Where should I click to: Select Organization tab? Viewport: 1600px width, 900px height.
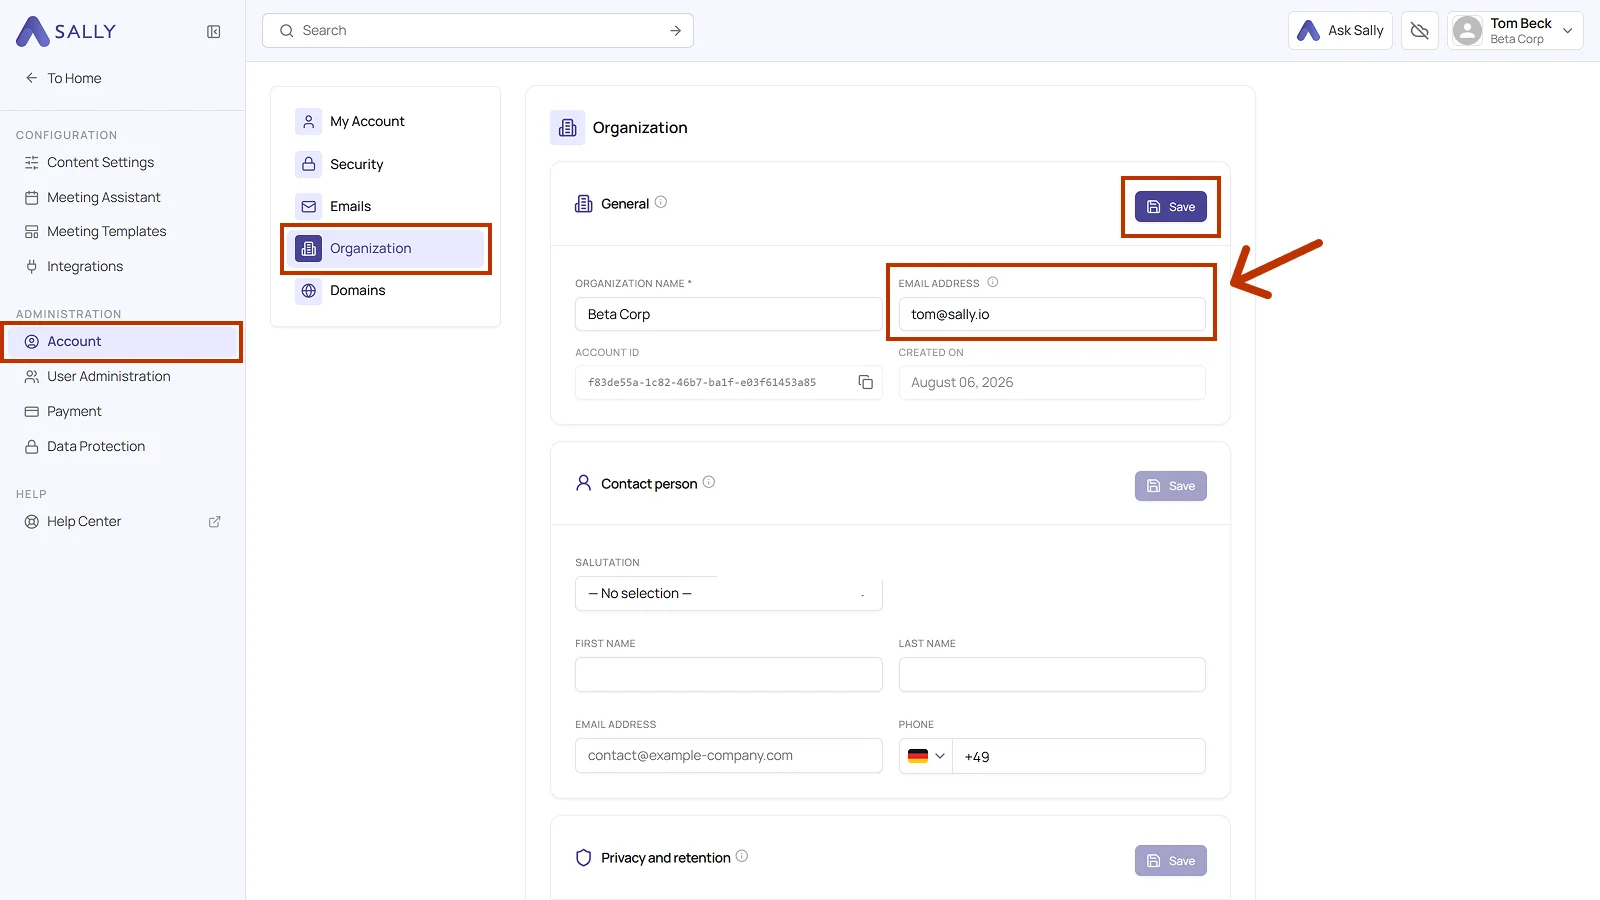[385, 248]
